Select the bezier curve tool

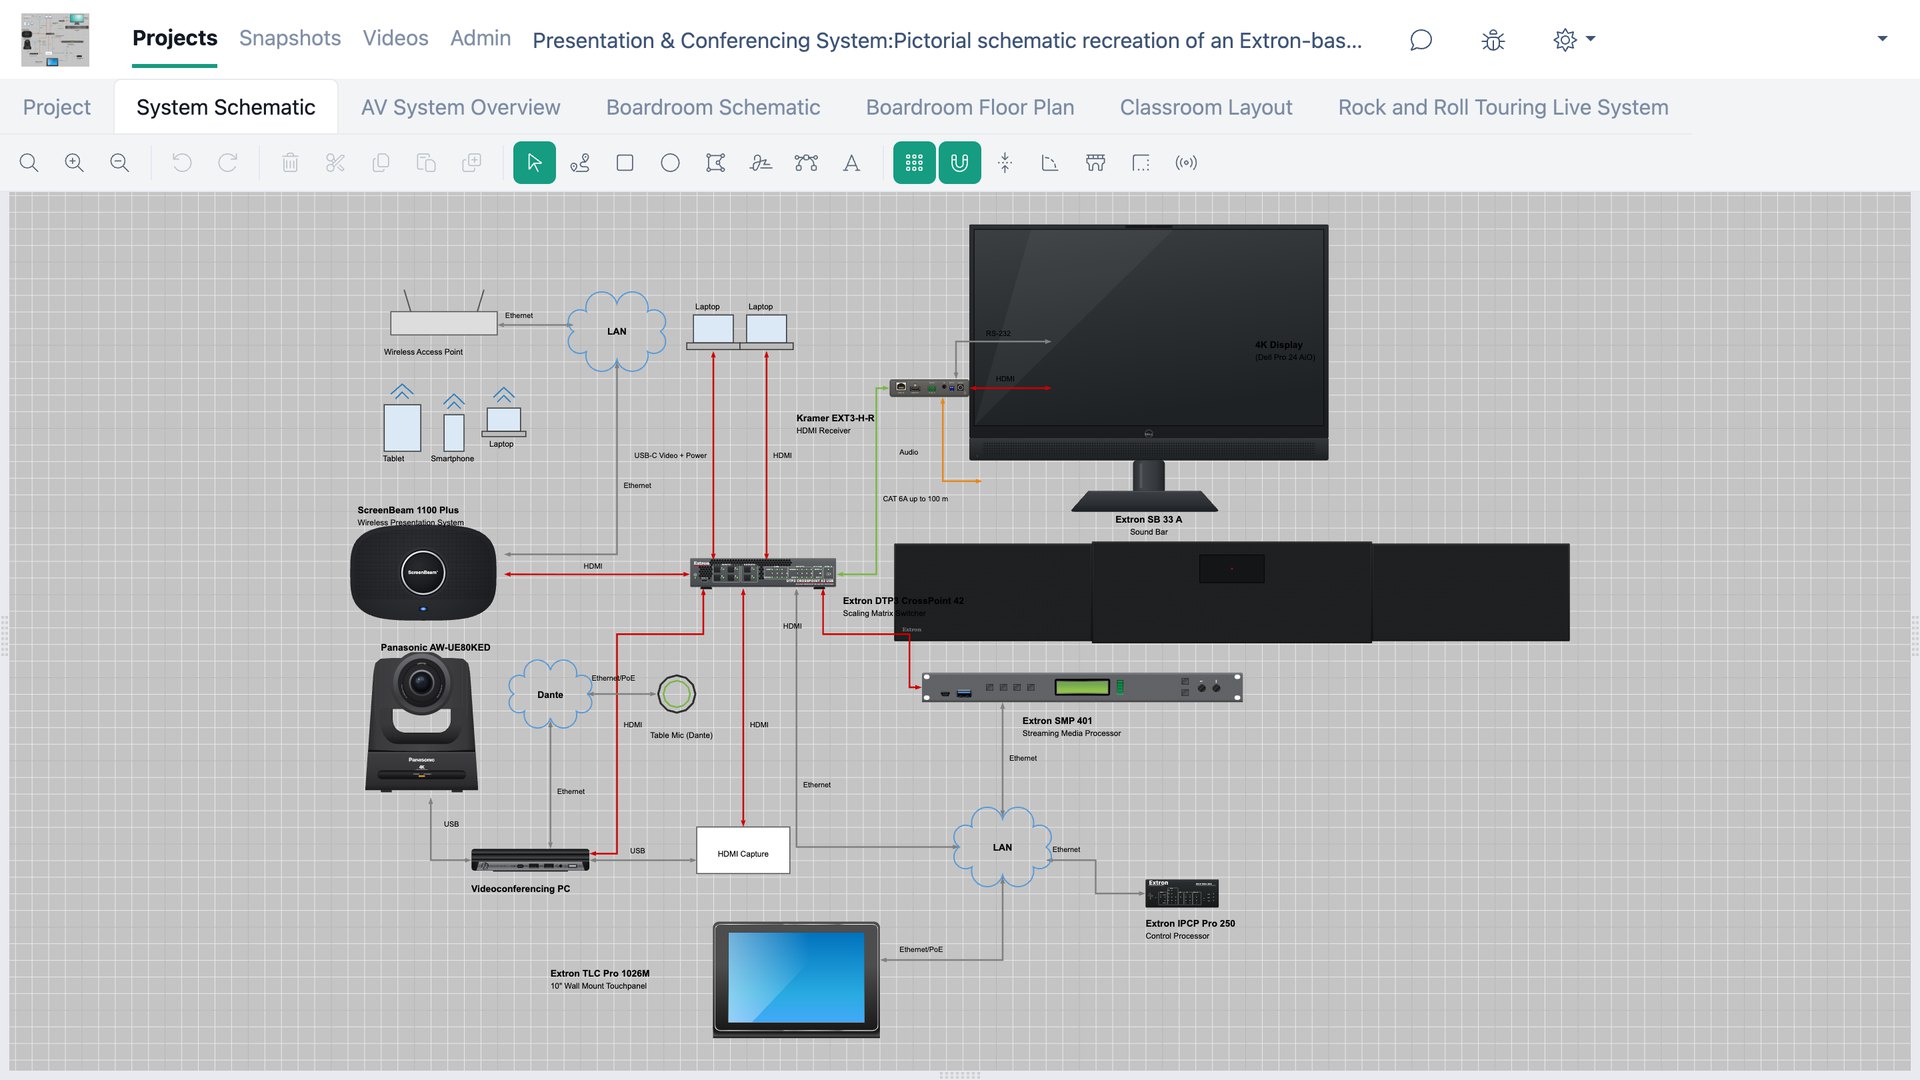pos(806,163)
